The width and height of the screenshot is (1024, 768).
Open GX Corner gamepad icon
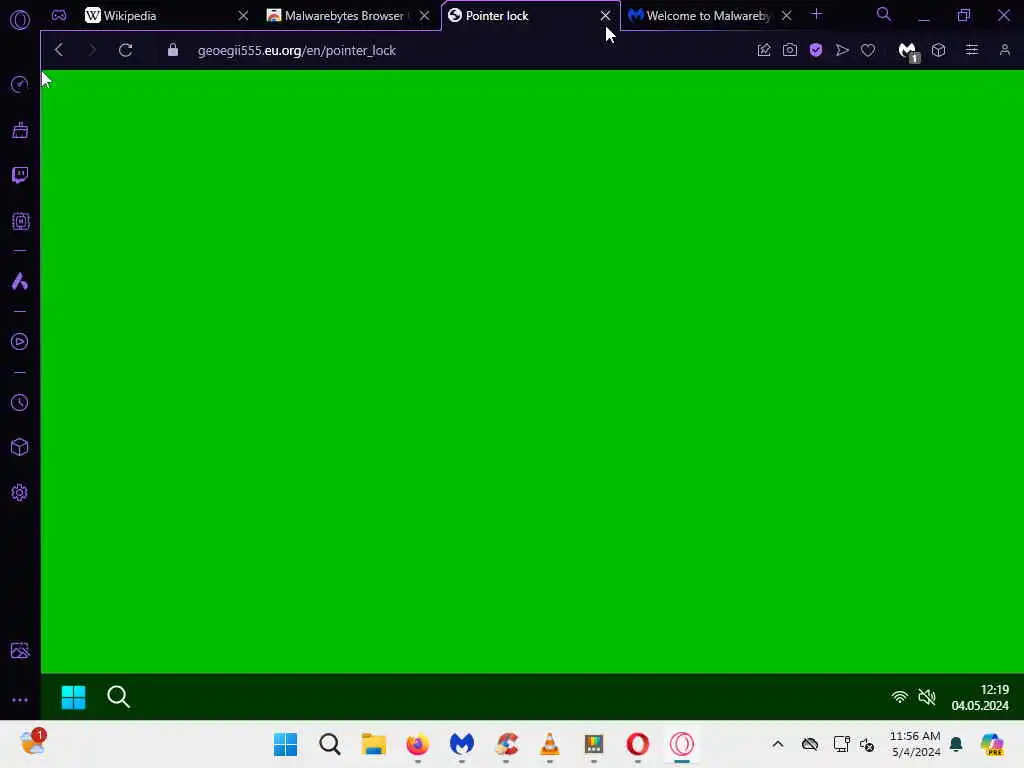pos(59,15)
